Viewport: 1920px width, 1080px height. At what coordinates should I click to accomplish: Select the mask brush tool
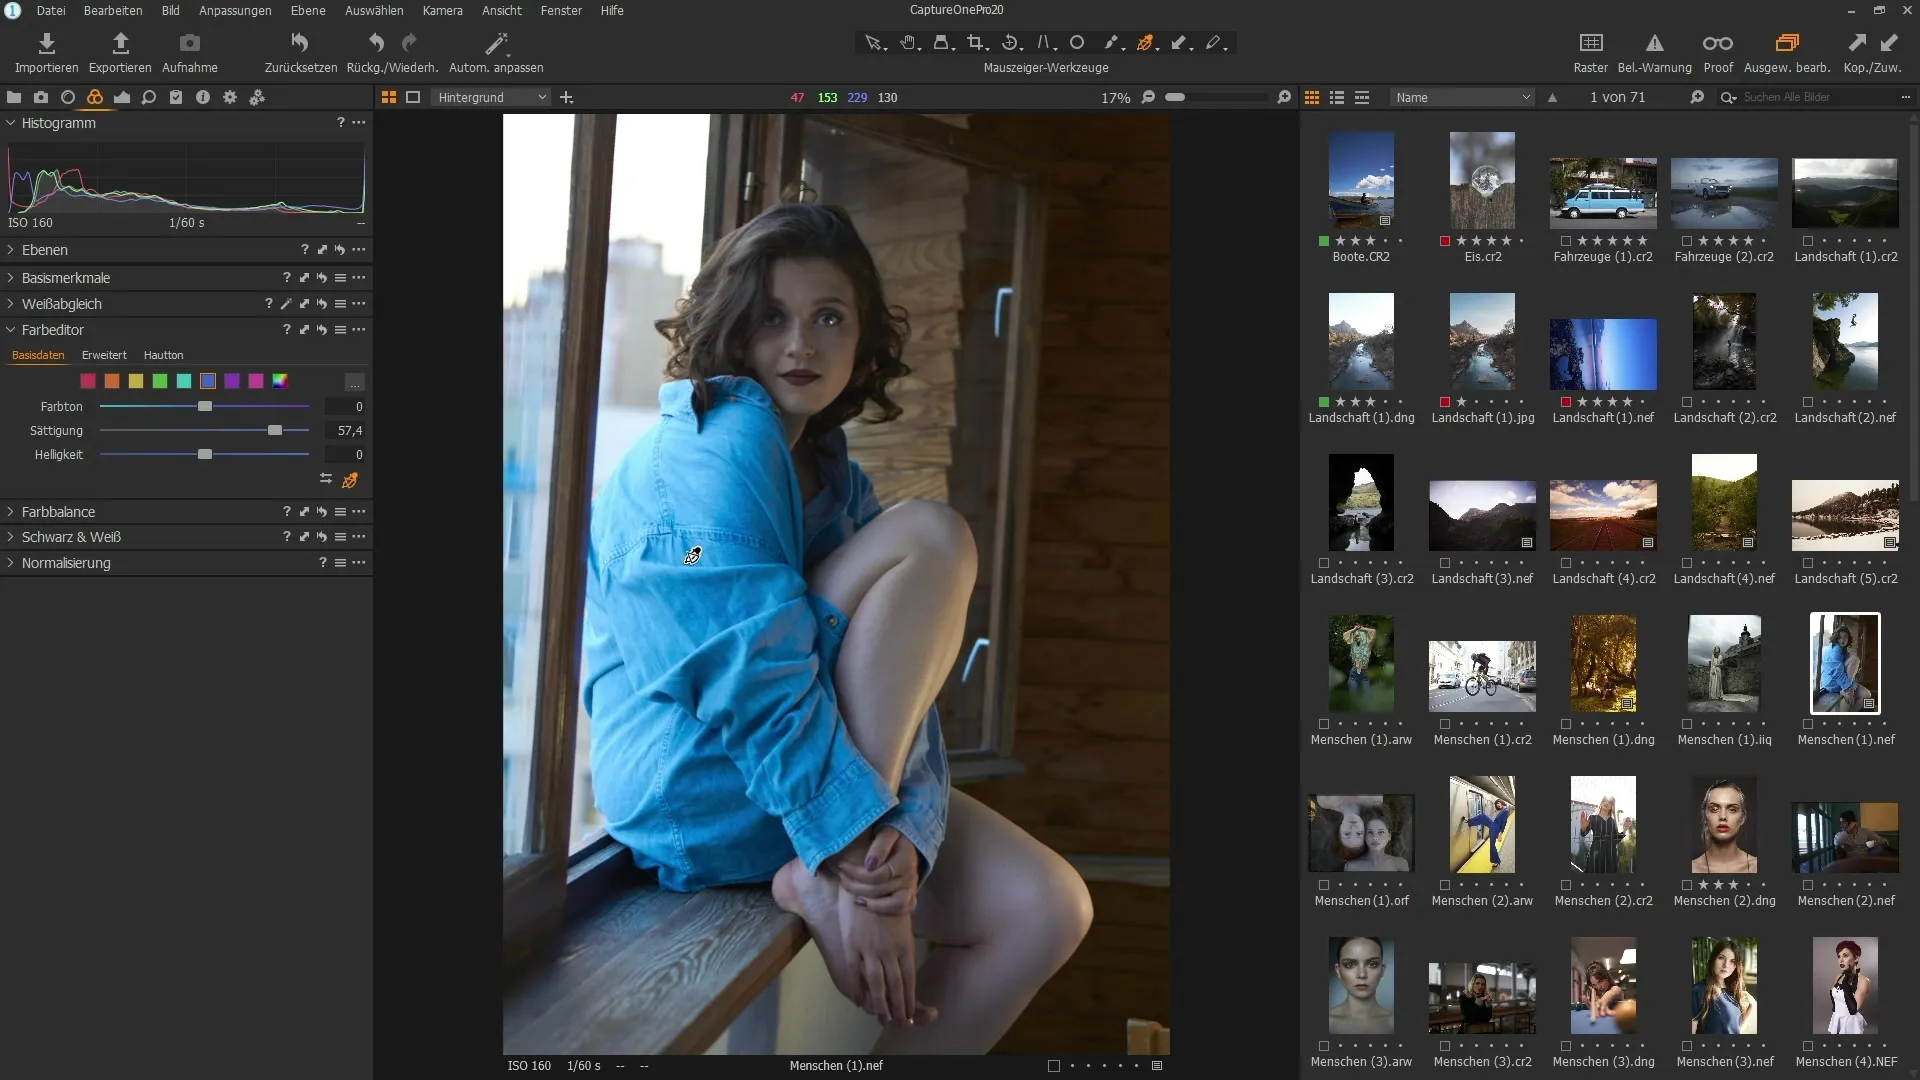coord(1111,43)
